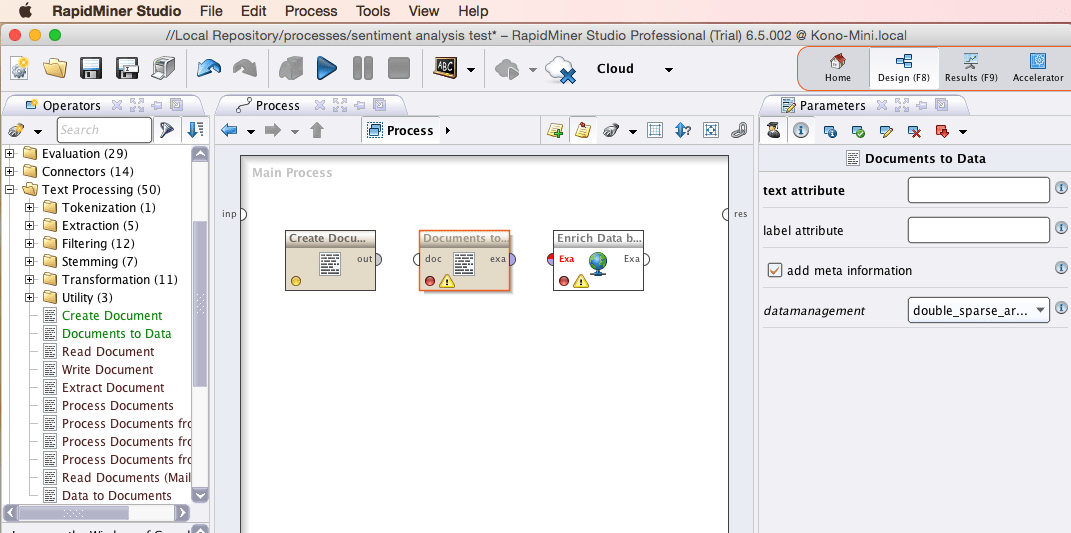
Task: Click the auto-wire plug icon in Process toolbar
Action: (x=611, y=130)
